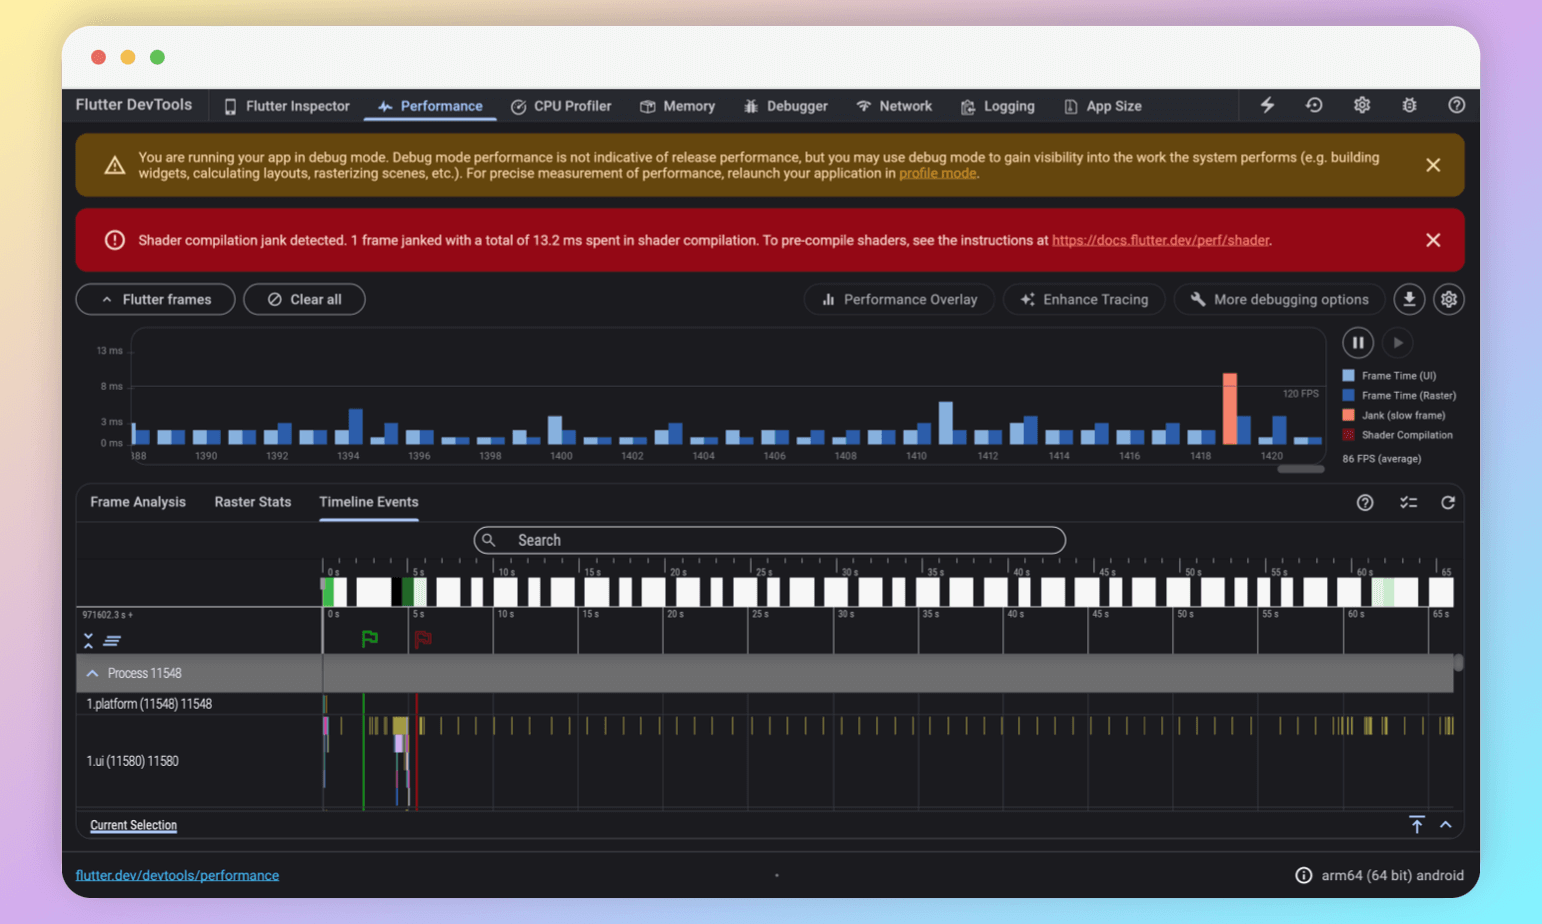The width and height of the screenshot is (1542, 924).
Task: Click the 86 FPS (average) label
Action: tap(1381, 459)
